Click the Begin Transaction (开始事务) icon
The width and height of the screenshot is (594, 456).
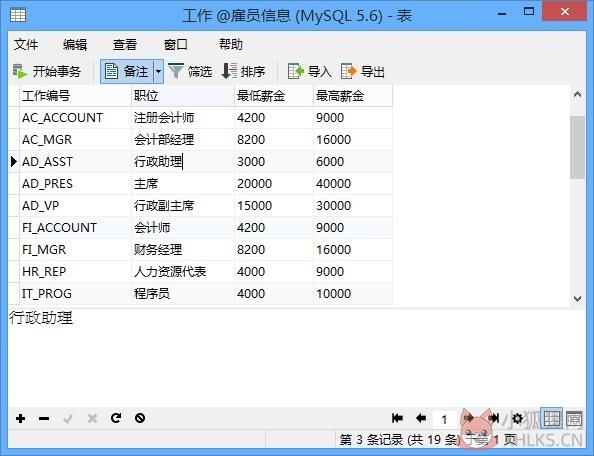pos(20,71)
